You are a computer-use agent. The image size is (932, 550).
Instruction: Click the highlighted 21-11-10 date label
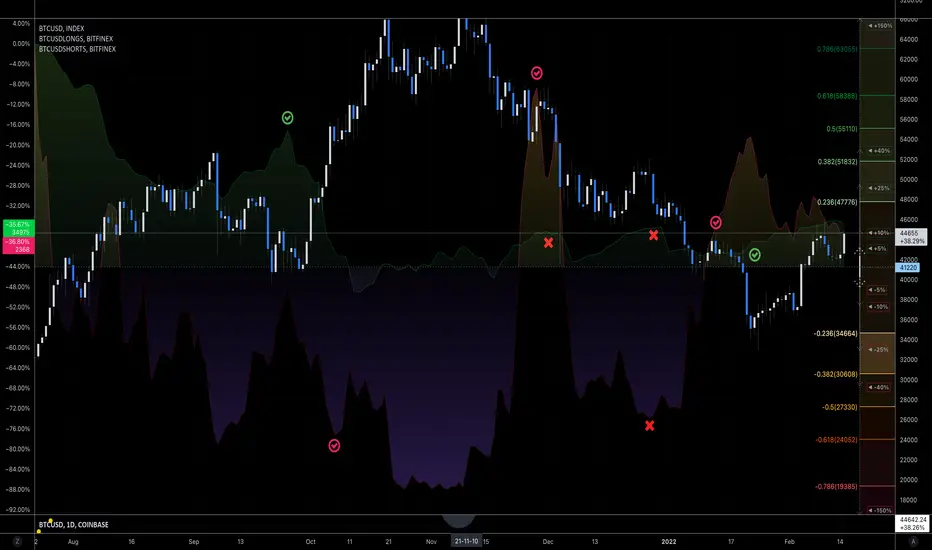click(x=466, y=541)
